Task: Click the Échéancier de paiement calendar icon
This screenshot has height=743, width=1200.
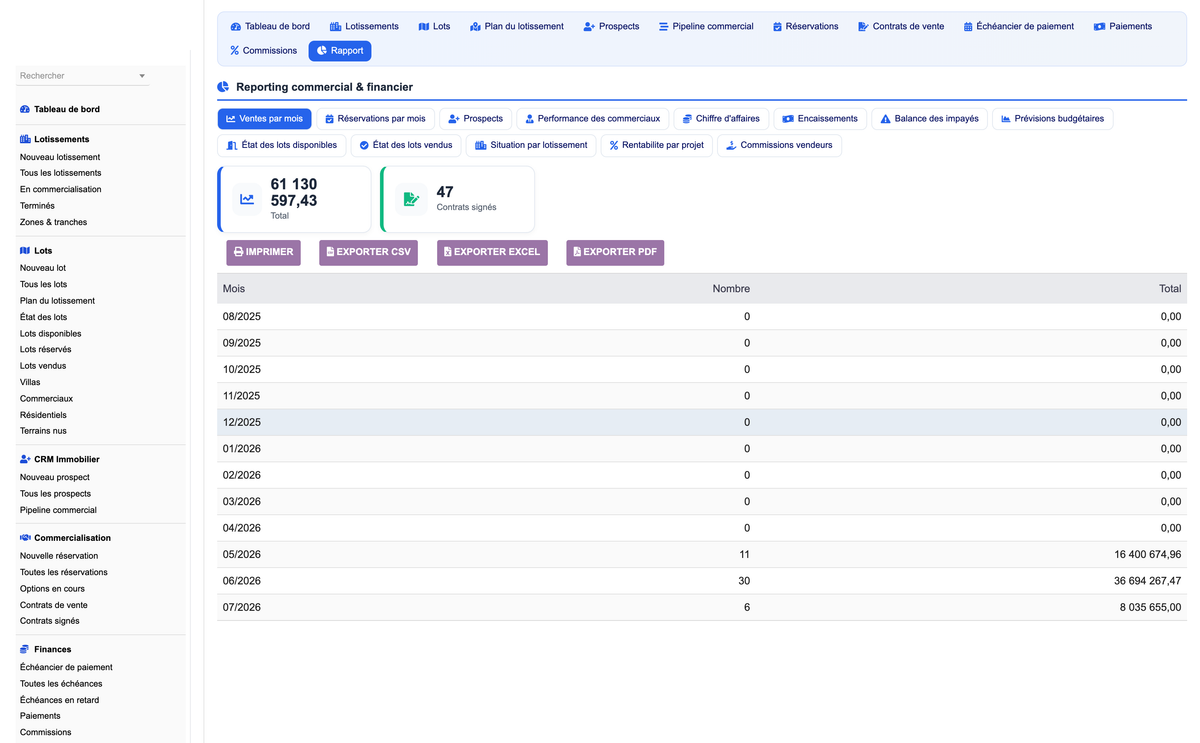Action: tap(968, 27)
